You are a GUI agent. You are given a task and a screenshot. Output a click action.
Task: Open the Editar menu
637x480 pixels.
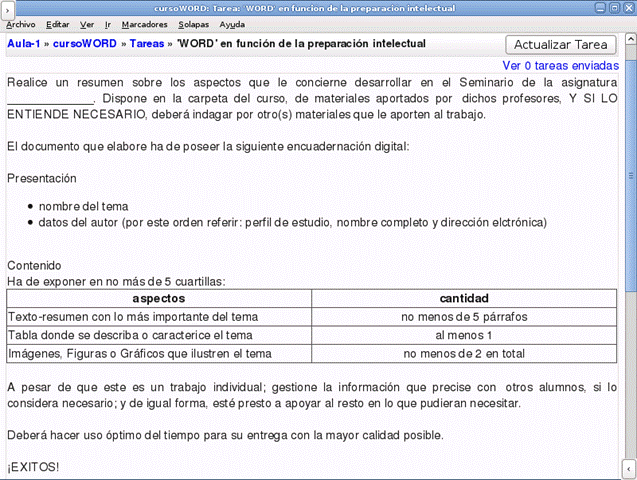58,24
